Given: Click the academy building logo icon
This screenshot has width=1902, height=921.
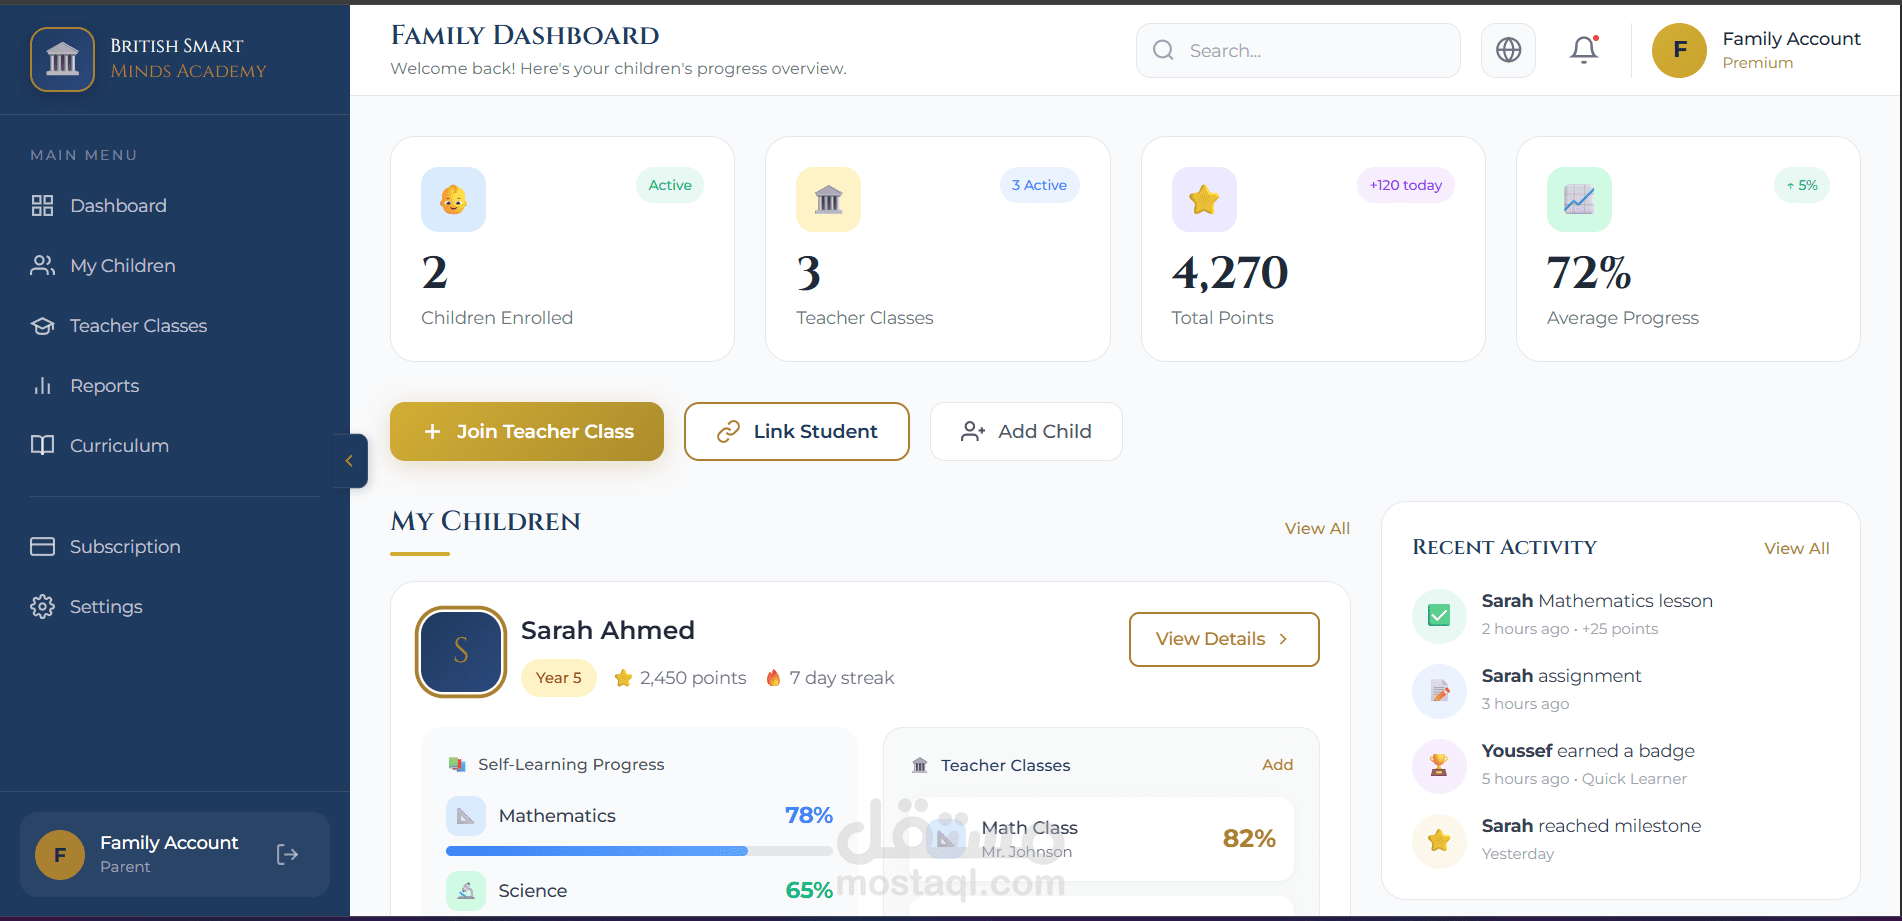Looking at the screenshot, I should (62, 60).
